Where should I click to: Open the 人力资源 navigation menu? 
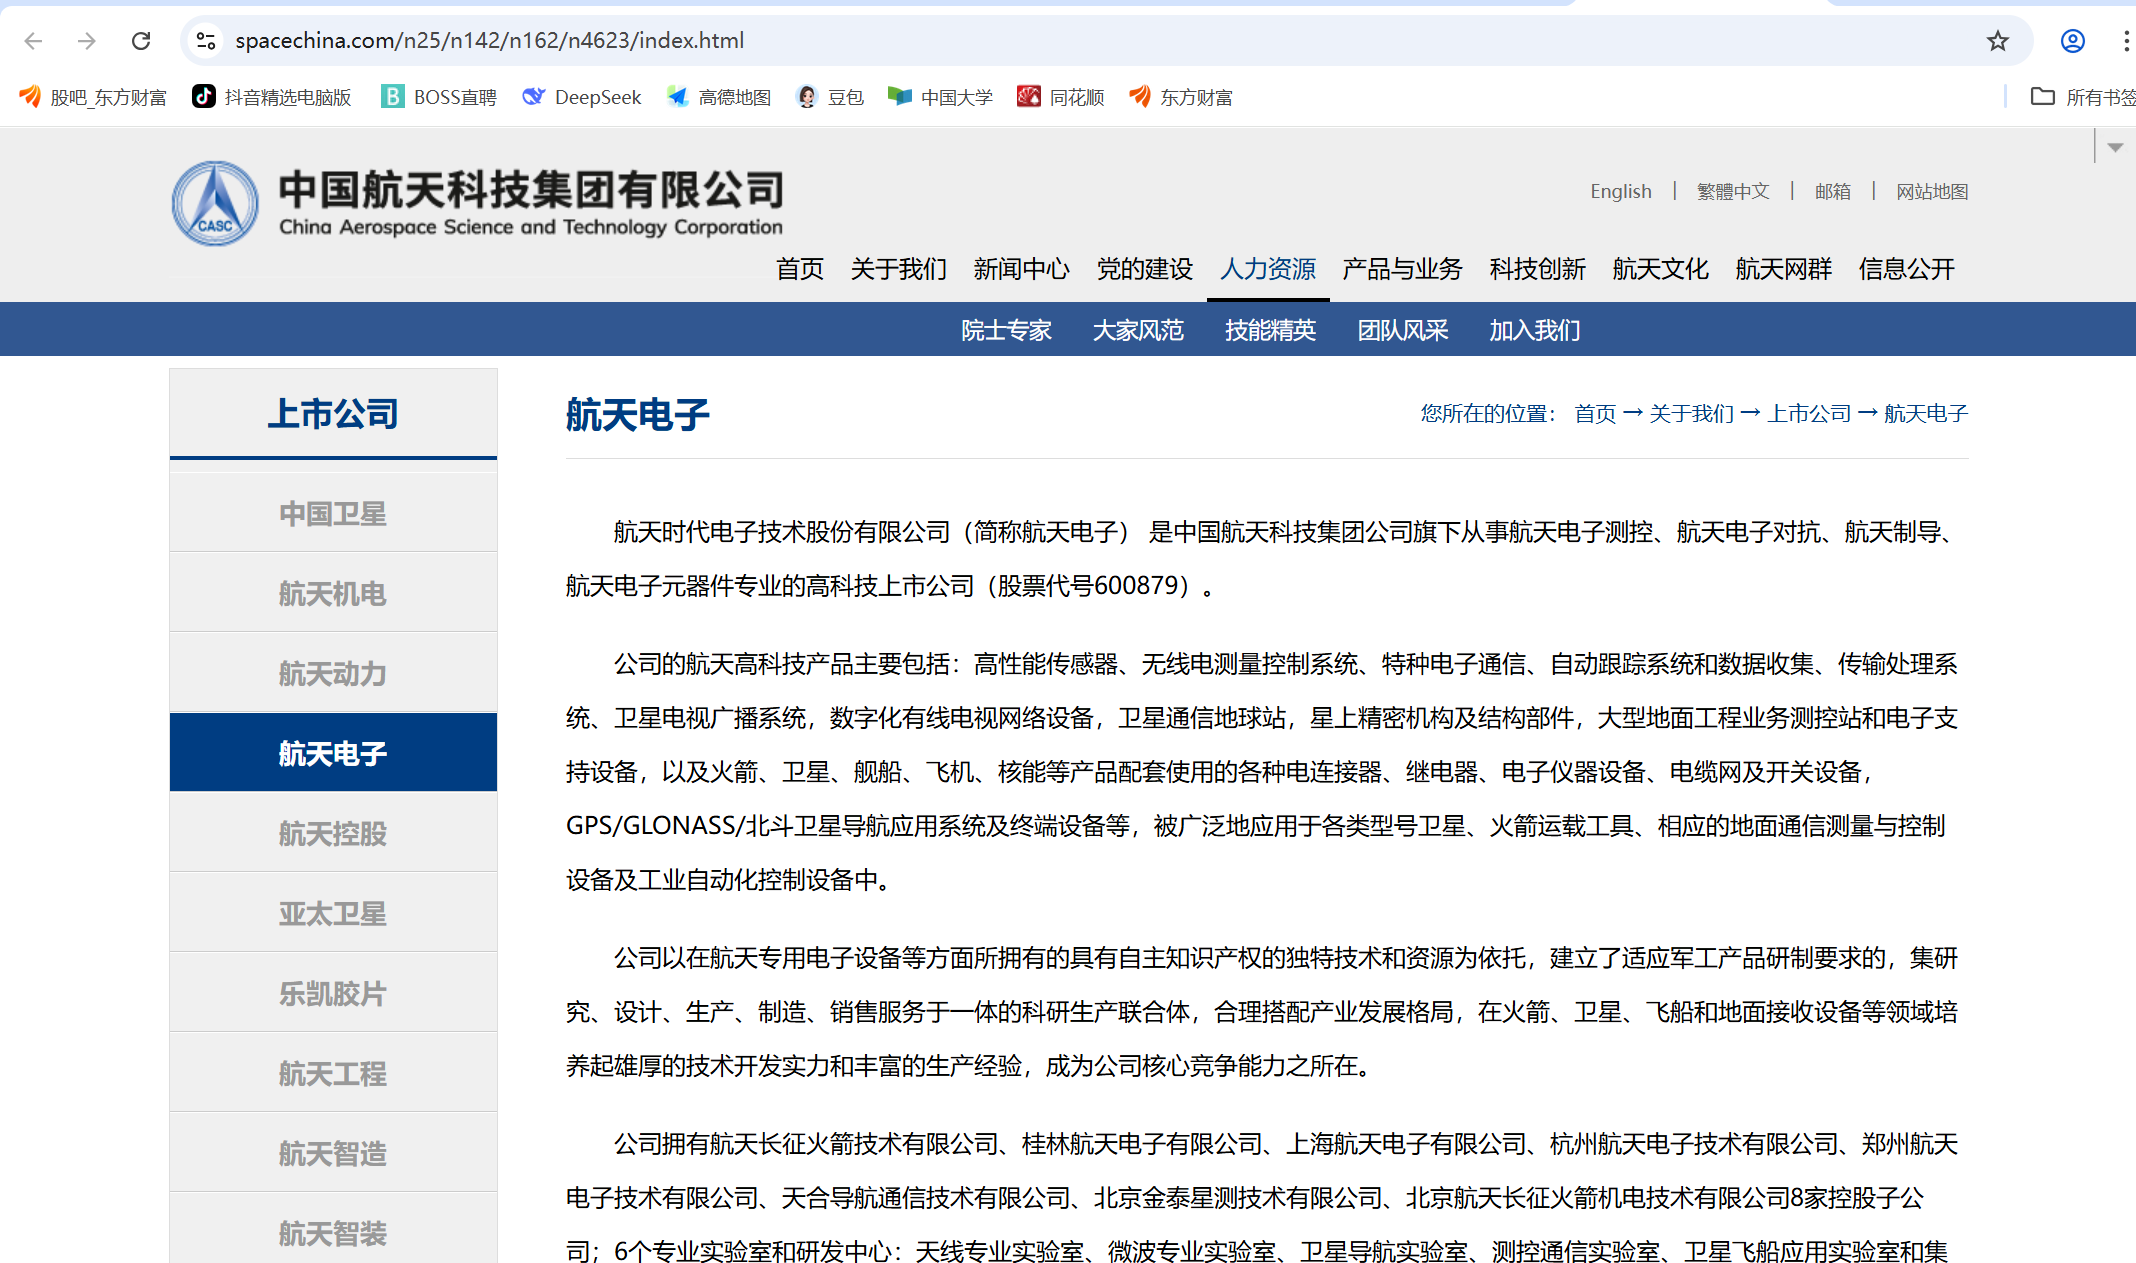(x=1267, y=269)
